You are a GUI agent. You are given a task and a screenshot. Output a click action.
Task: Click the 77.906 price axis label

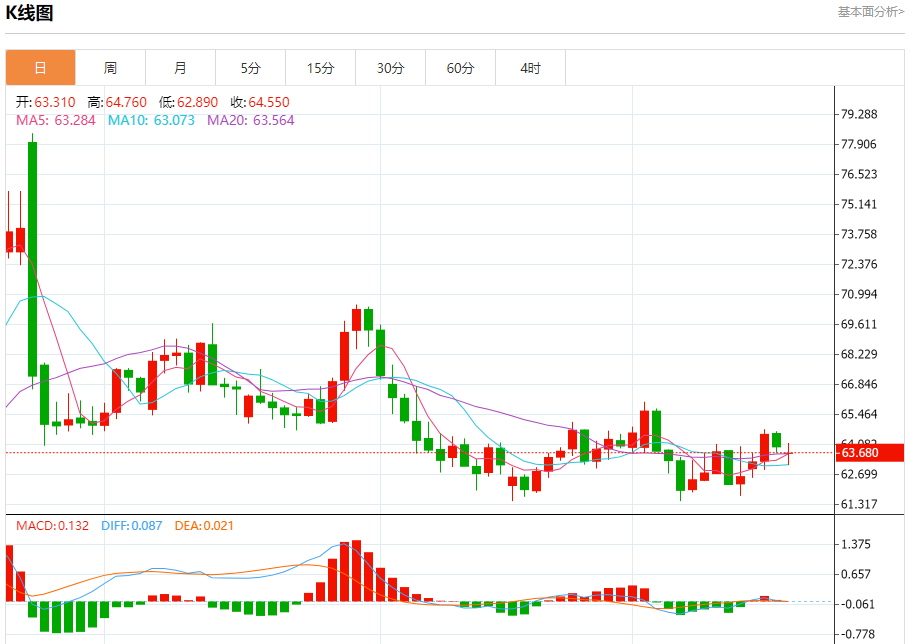tap(859, 144)
